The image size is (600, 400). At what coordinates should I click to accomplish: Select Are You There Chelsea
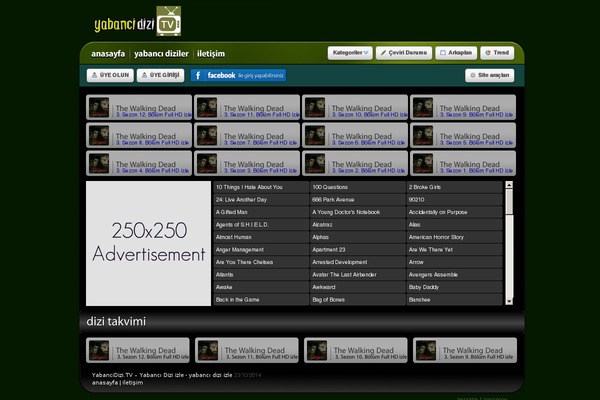click(261, 262)
